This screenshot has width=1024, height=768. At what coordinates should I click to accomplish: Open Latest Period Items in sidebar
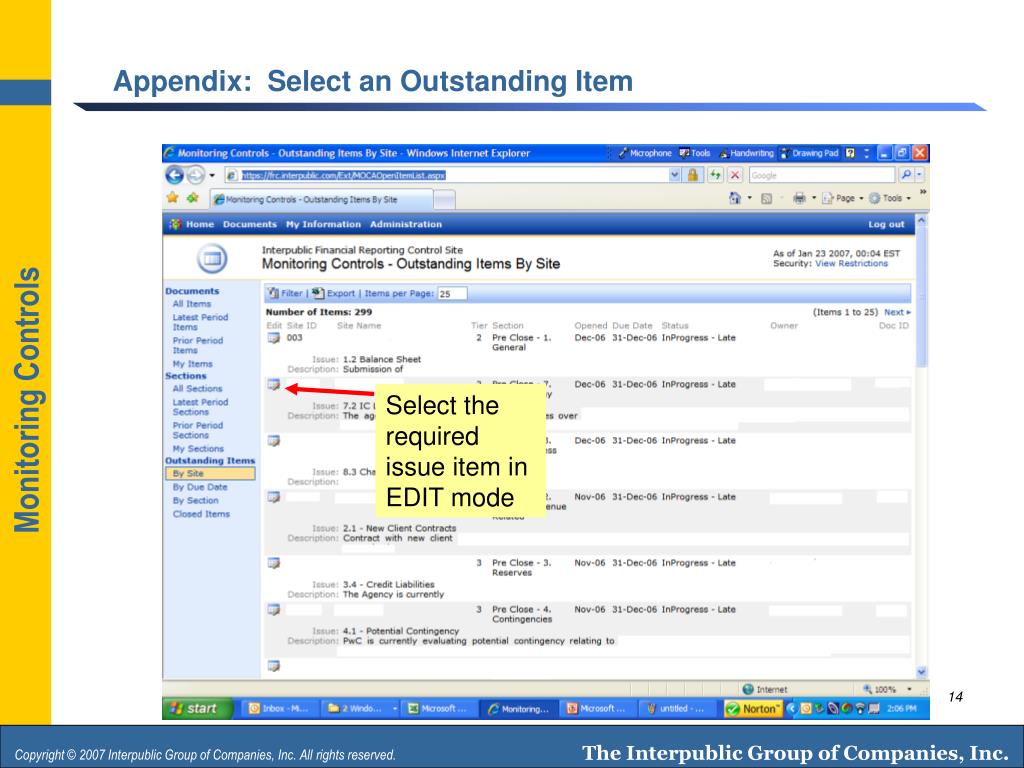[200, 322]
